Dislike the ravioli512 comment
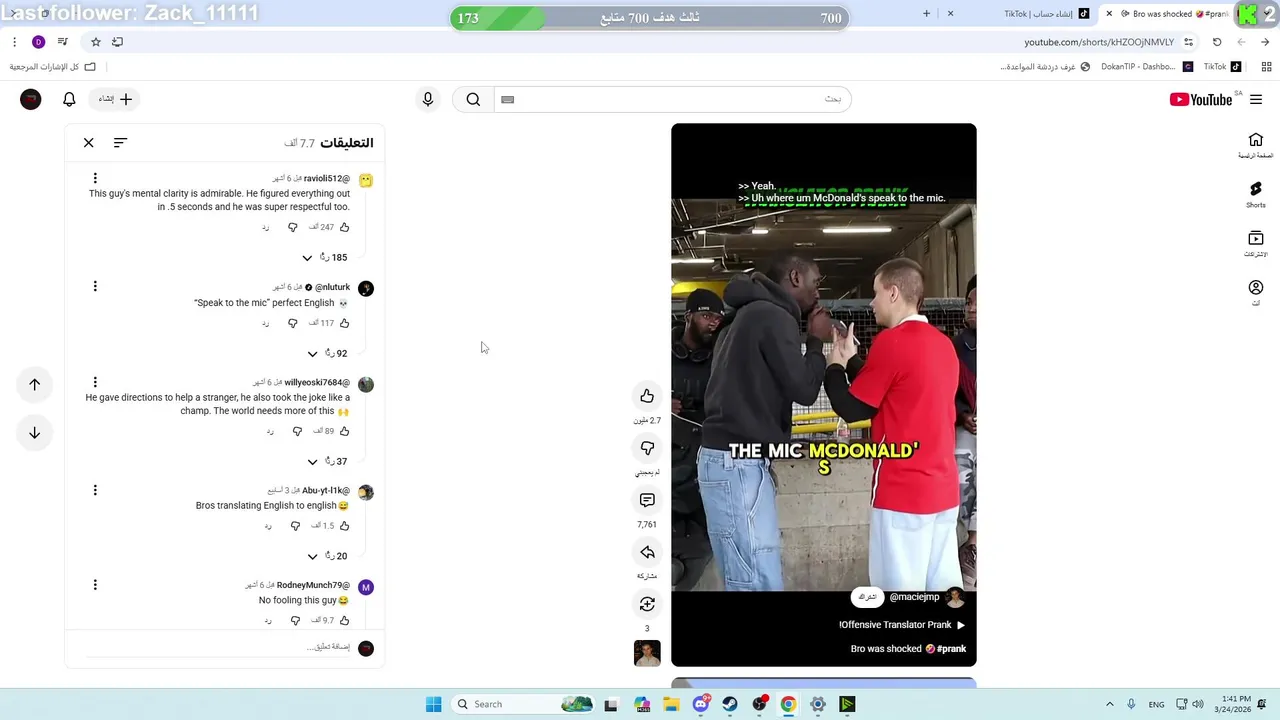Image resolution: width=1280 pixels, height=720 pixels. (293, 227)
